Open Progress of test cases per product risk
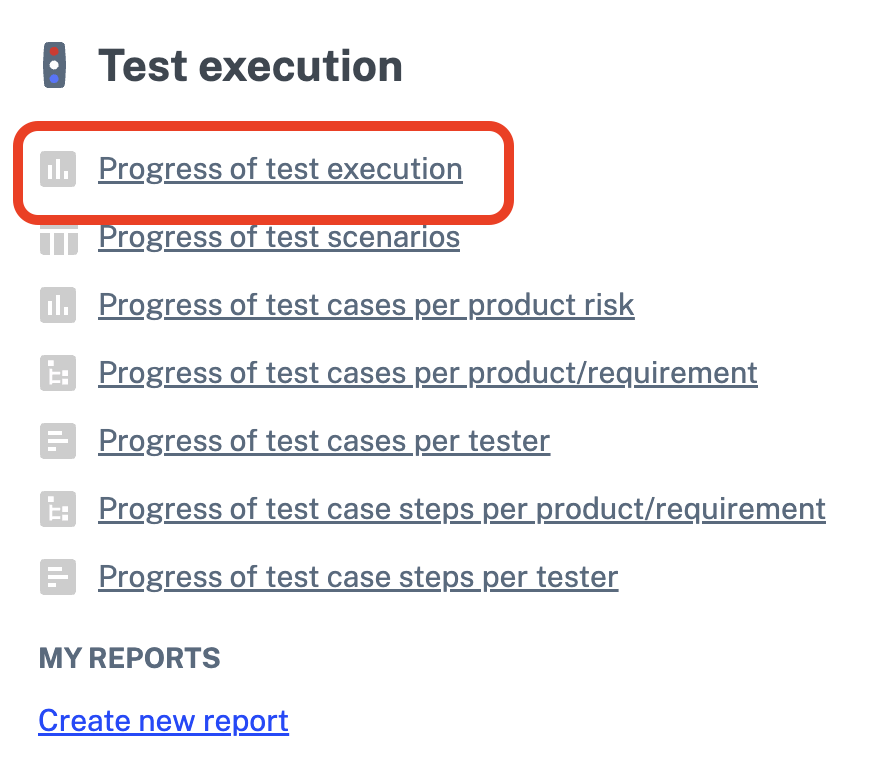The image size is (890, 760). (366, 305)
